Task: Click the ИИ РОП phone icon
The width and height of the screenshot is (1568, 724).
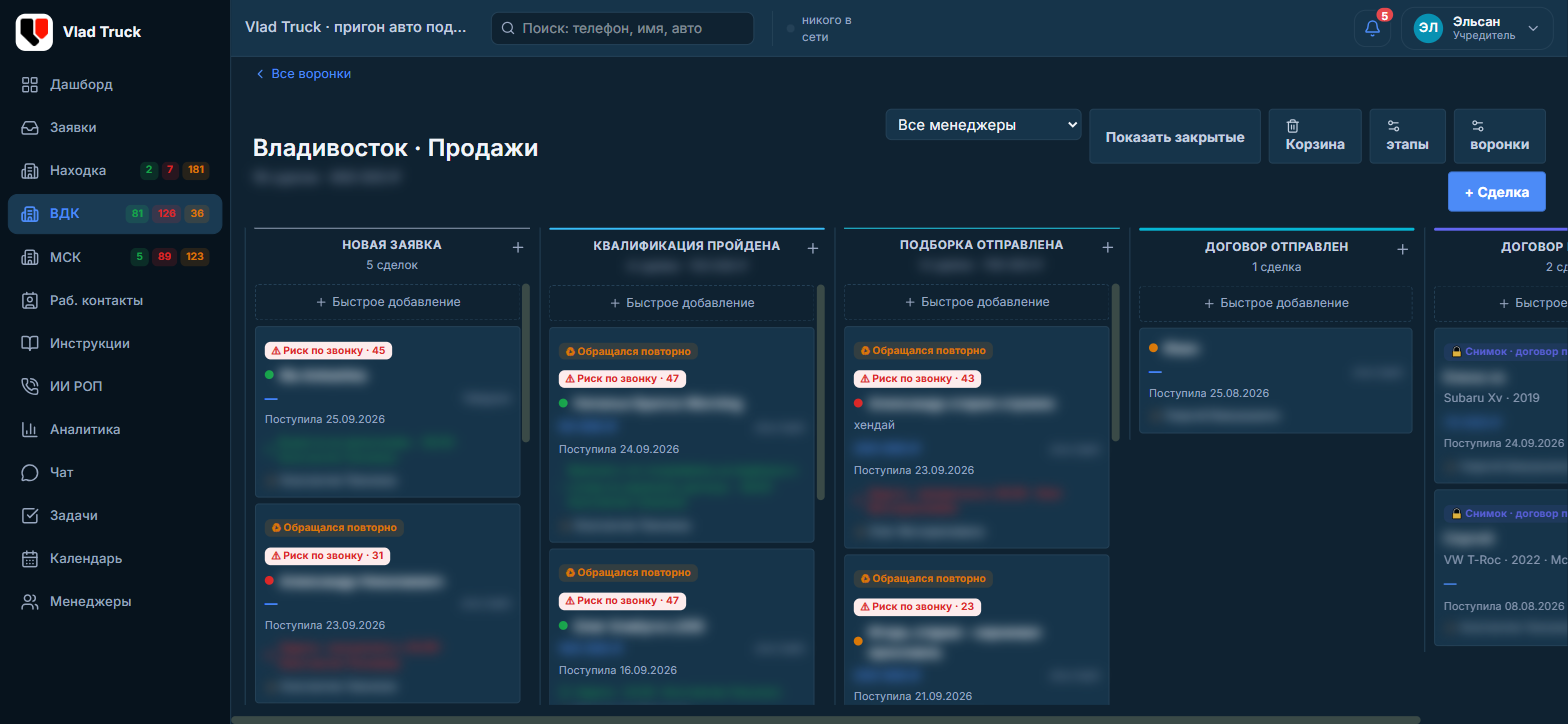Action: (x=30, y=386)
